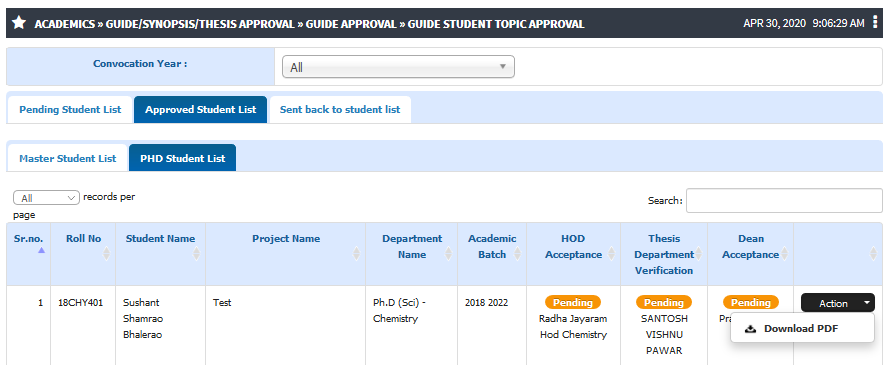
Task: Click the breadcrumb path in header
Action: (309, 24)
